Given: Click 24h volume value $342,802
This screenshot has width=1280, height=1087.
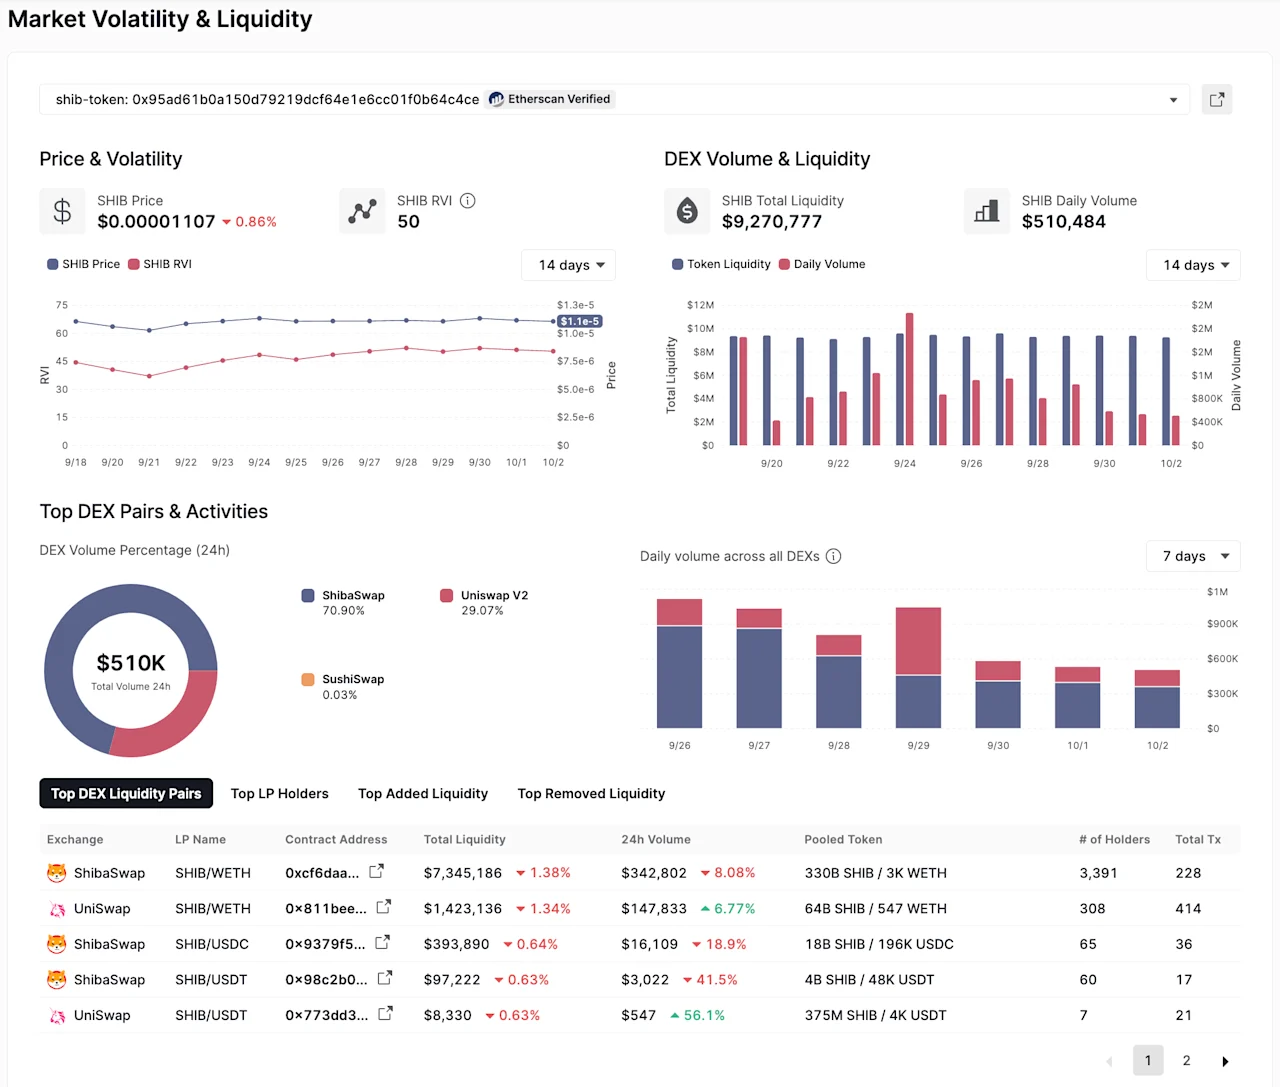Looking at the screenshot, I should click(x=654, y=873).
